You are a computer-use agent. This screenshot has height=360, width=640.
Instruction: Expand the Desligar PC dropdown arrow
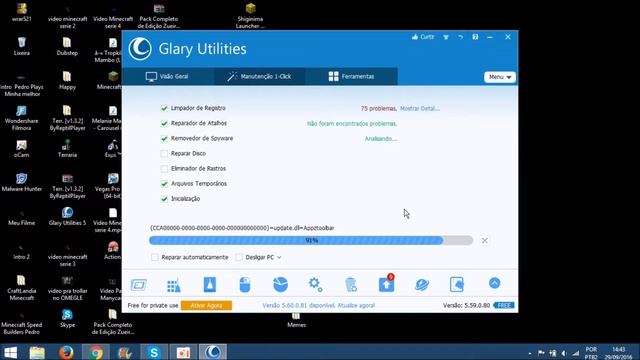click(x=279, y=258)
